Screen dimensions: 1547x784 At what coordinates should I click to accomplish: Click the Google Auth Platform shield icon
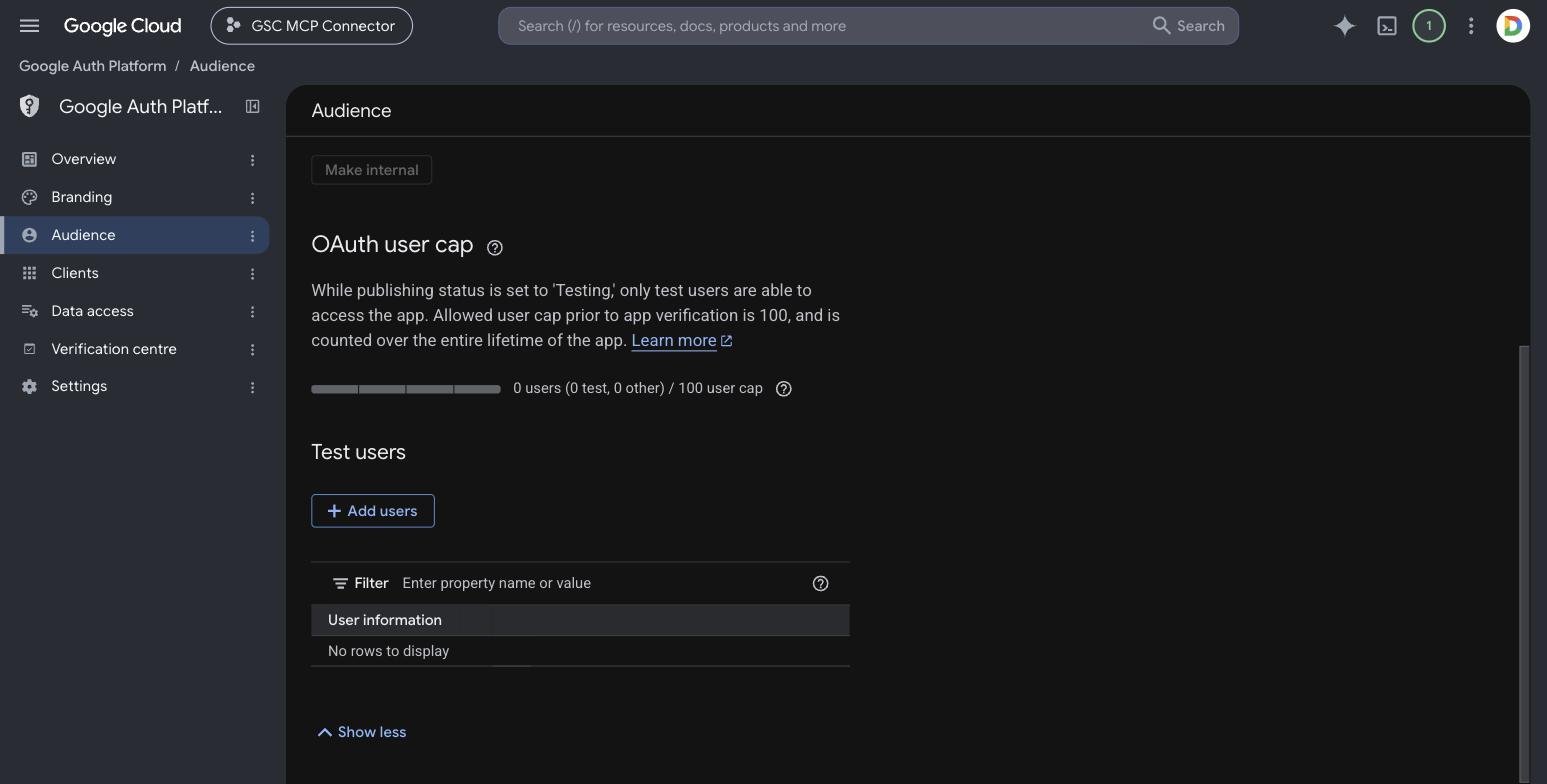pyautogui.click(x=29, y=106)
